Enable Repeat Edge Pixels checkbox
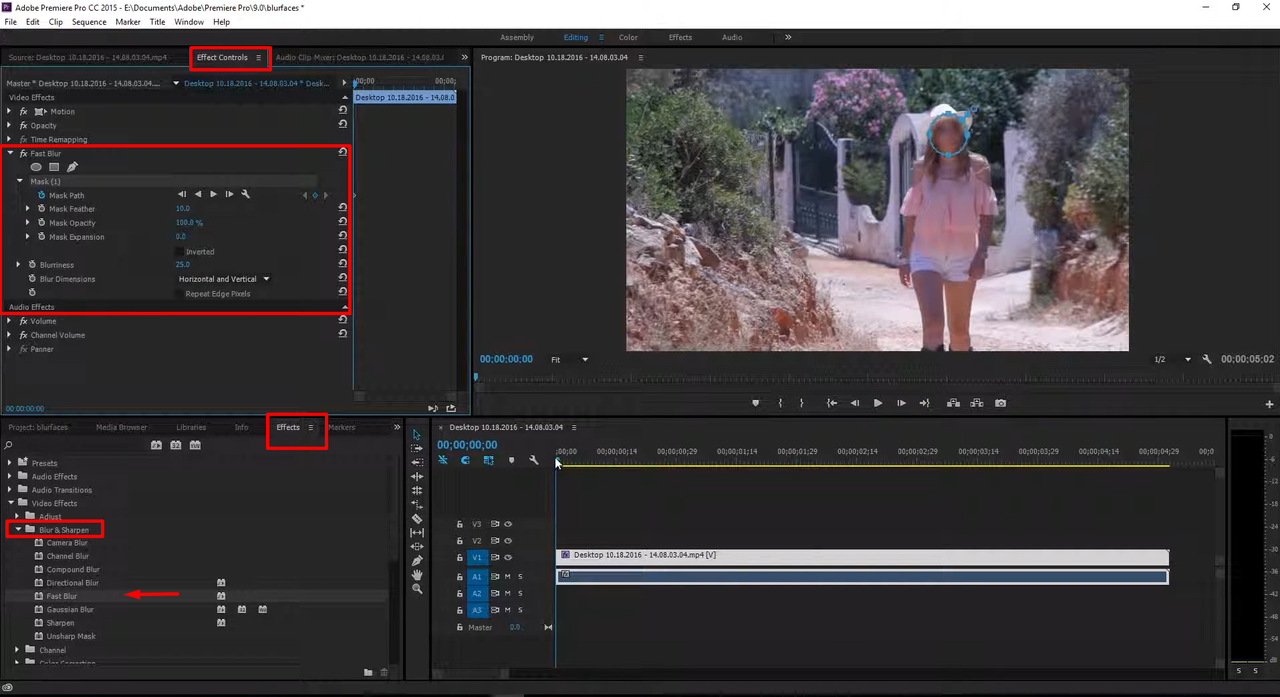 tap(180, 293)
